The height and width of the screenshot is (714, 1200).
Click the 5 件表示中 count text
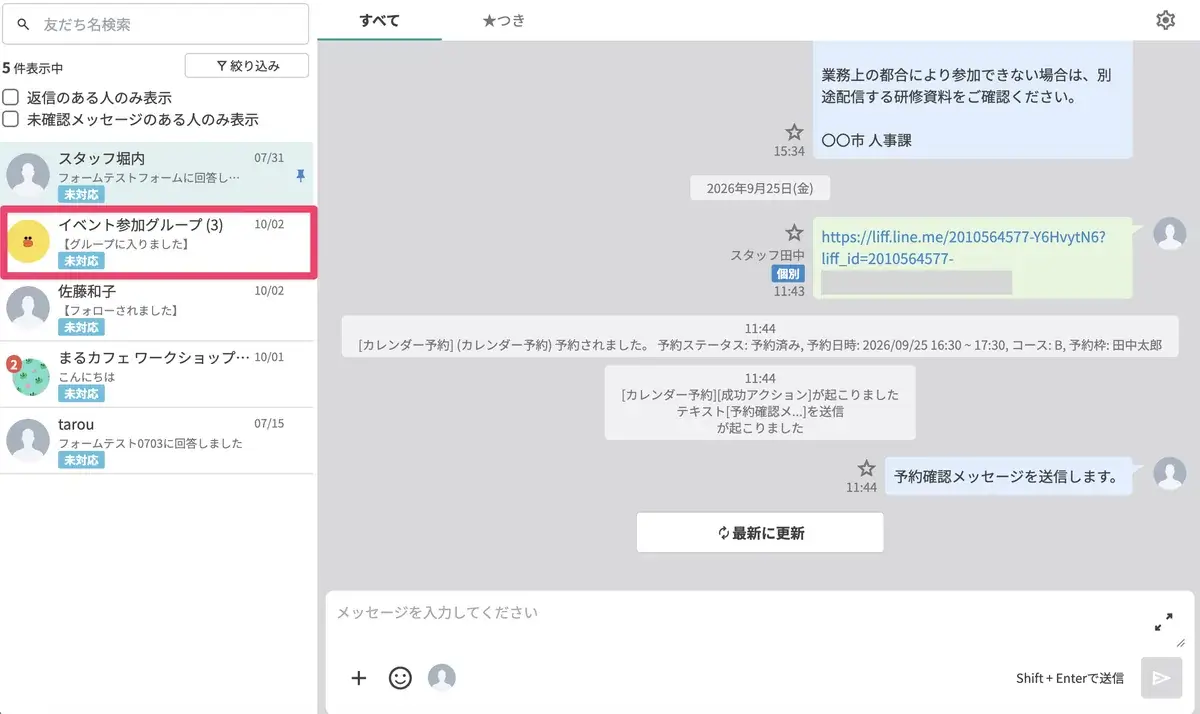point(32,68)
